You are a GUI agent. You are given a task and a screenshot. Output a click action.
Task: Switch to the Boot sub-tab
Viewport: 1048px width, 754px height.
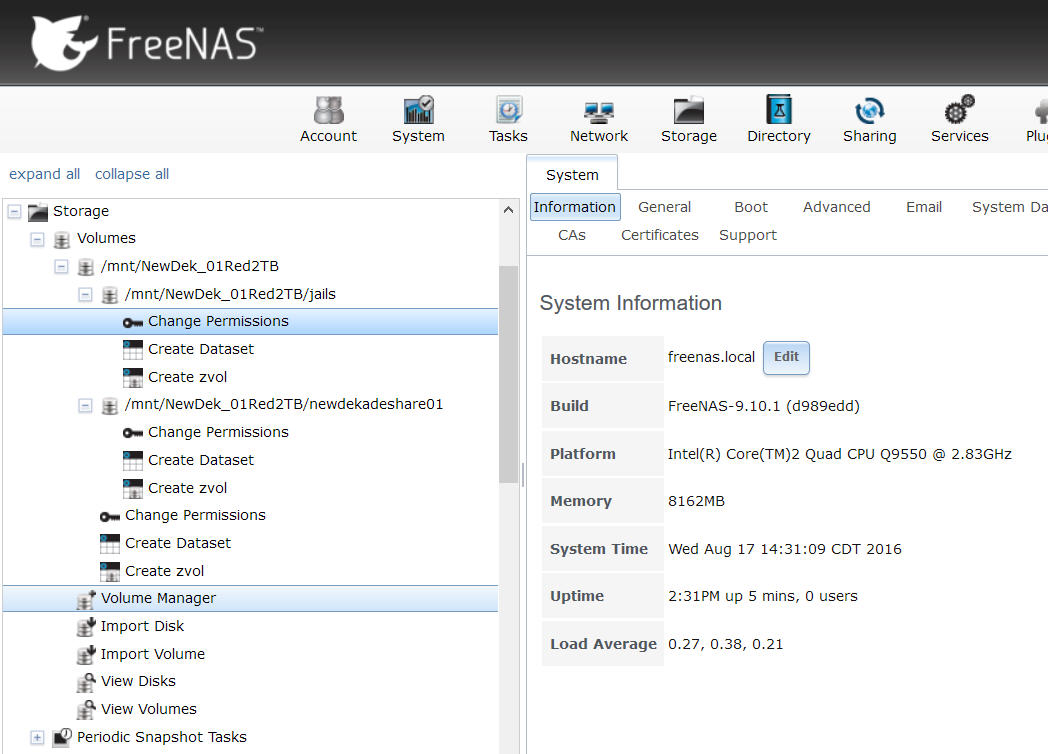tap(751, 207)
